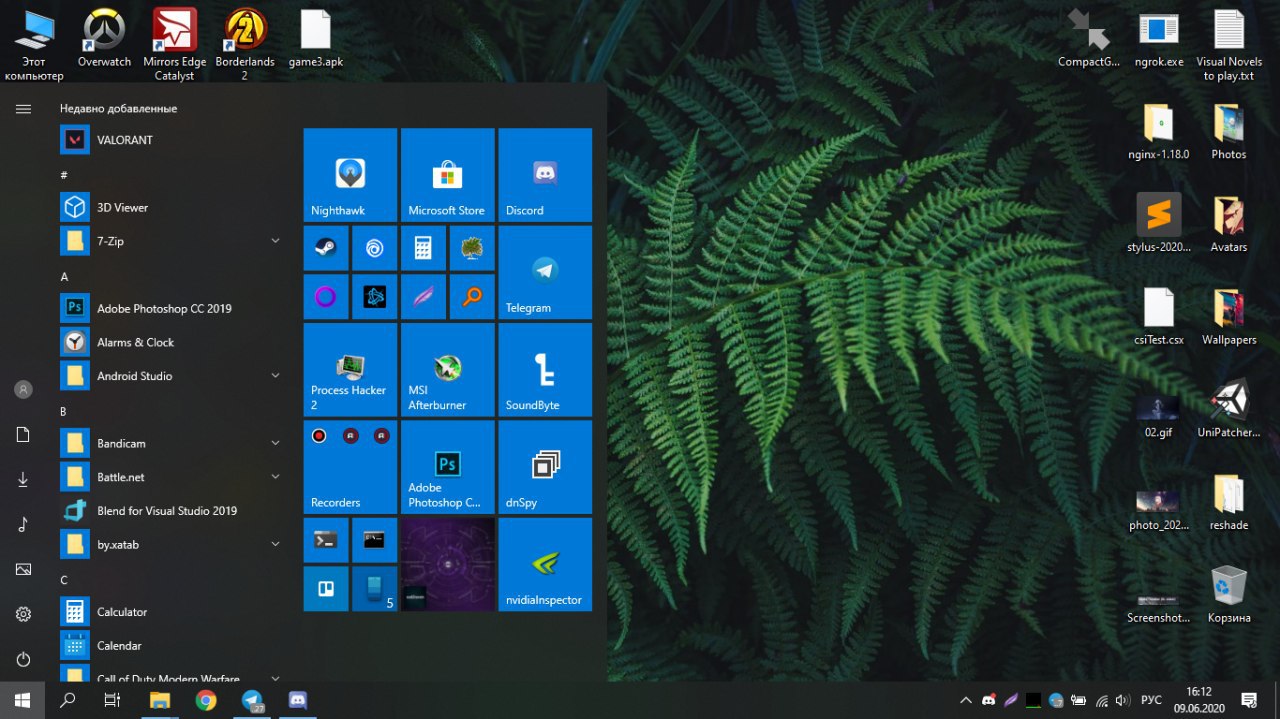Open Settings gear in Start sidebar
The width and height of the screenshot is (1280, 719).
pyautogui.click(x=23, y=614)
